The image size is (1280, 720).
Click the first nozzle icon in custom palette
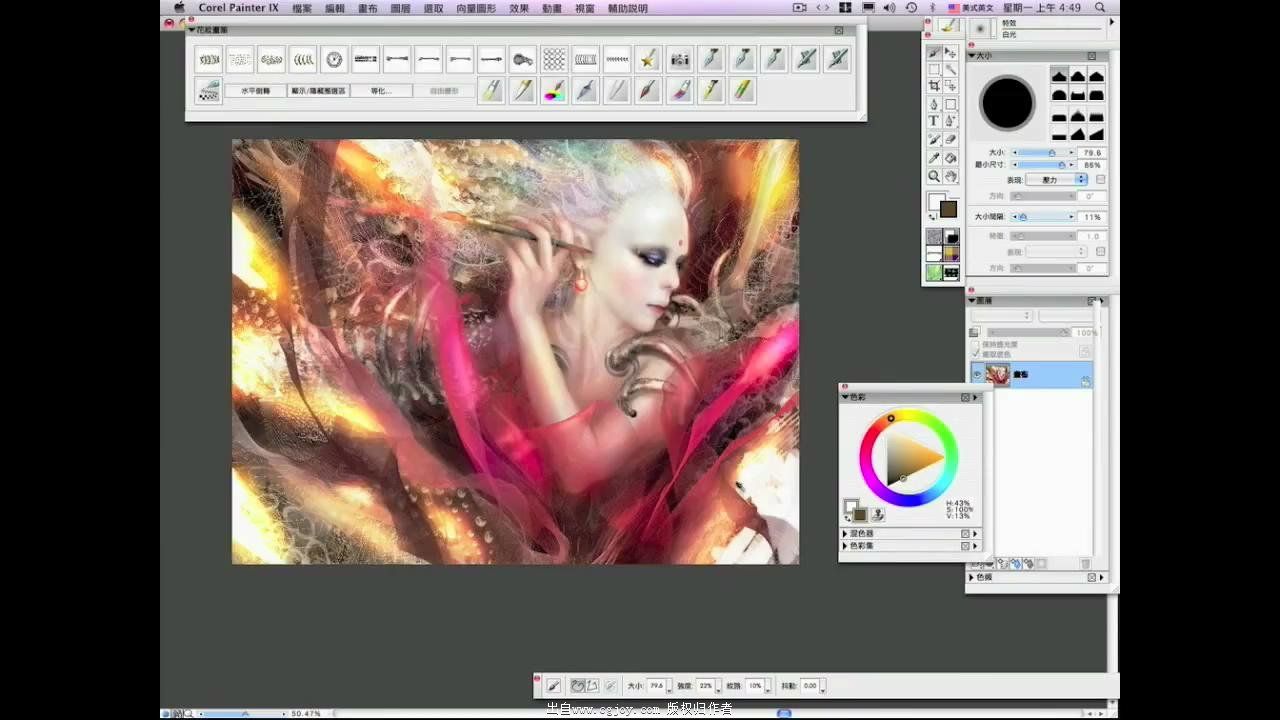tap(208, 59)
